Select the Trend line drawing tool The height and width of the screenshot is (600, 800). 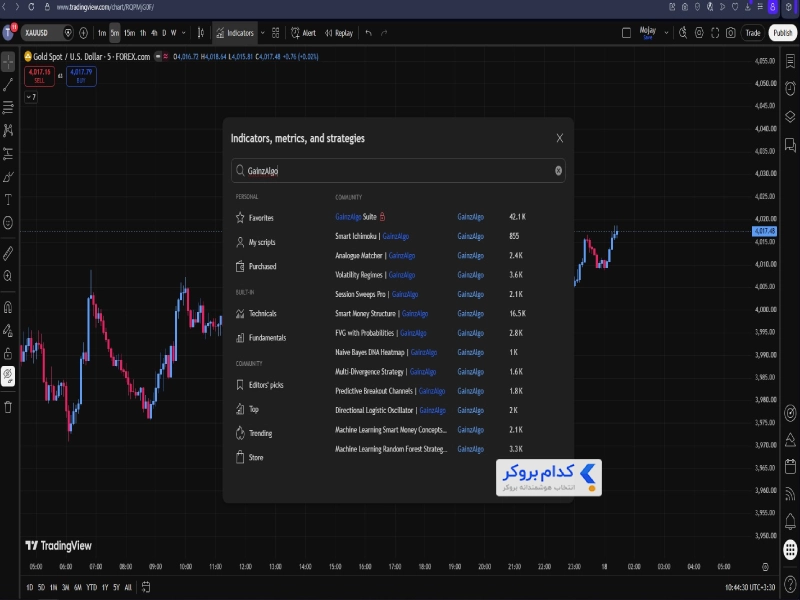pyautogui.click(x=8, y=85)
